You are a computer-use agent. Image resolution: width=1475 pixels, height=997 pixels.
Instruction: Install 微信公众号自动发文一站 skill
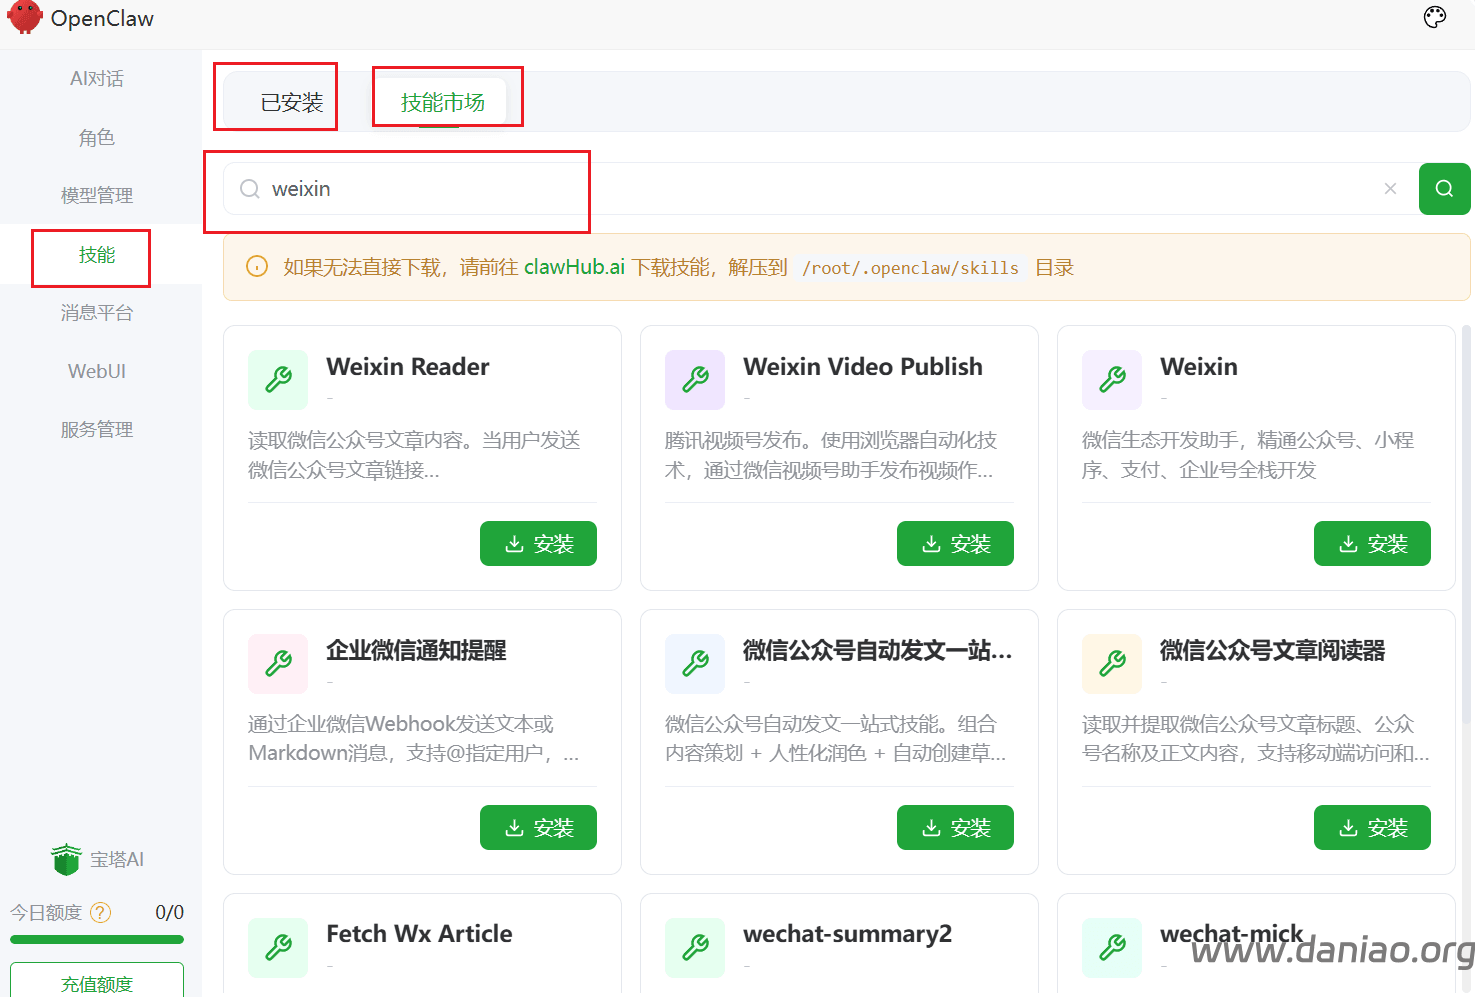pyautogui.click(x=955, y=828)
